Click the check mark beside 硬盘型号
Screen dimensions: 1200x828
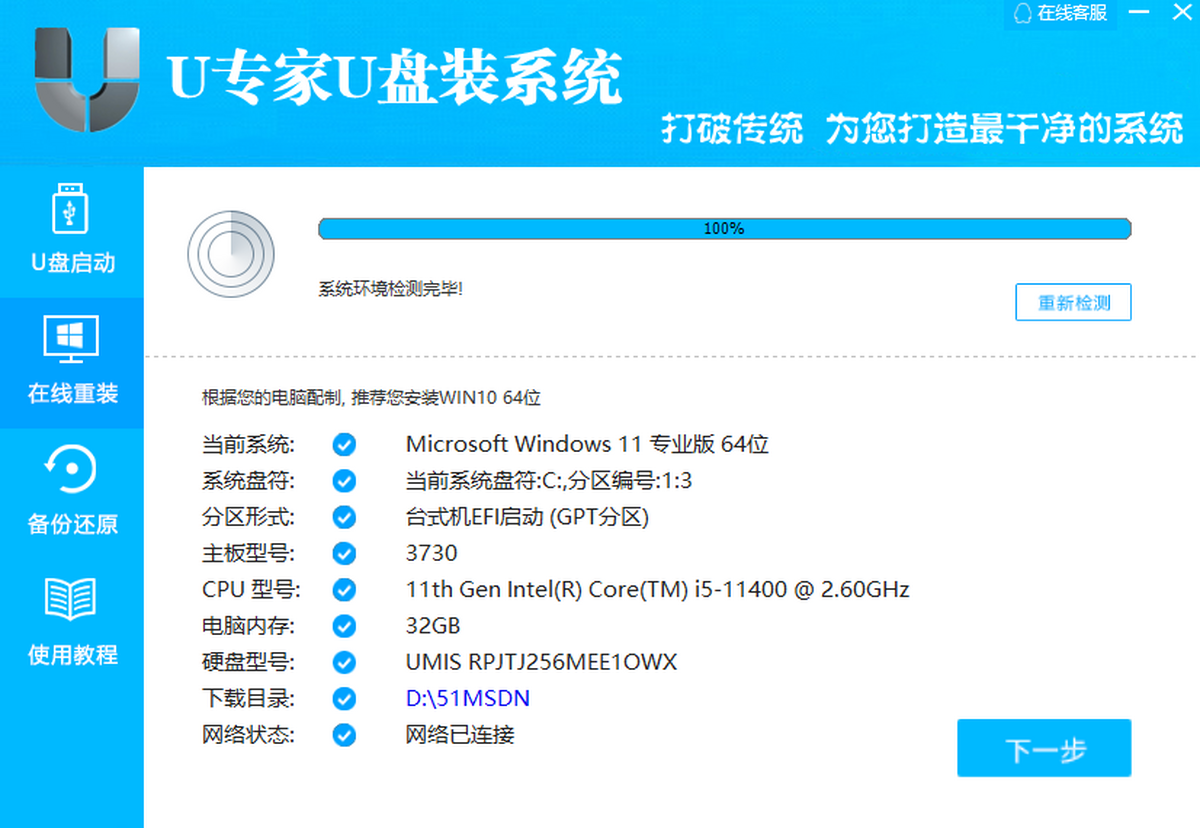(344, 662)
